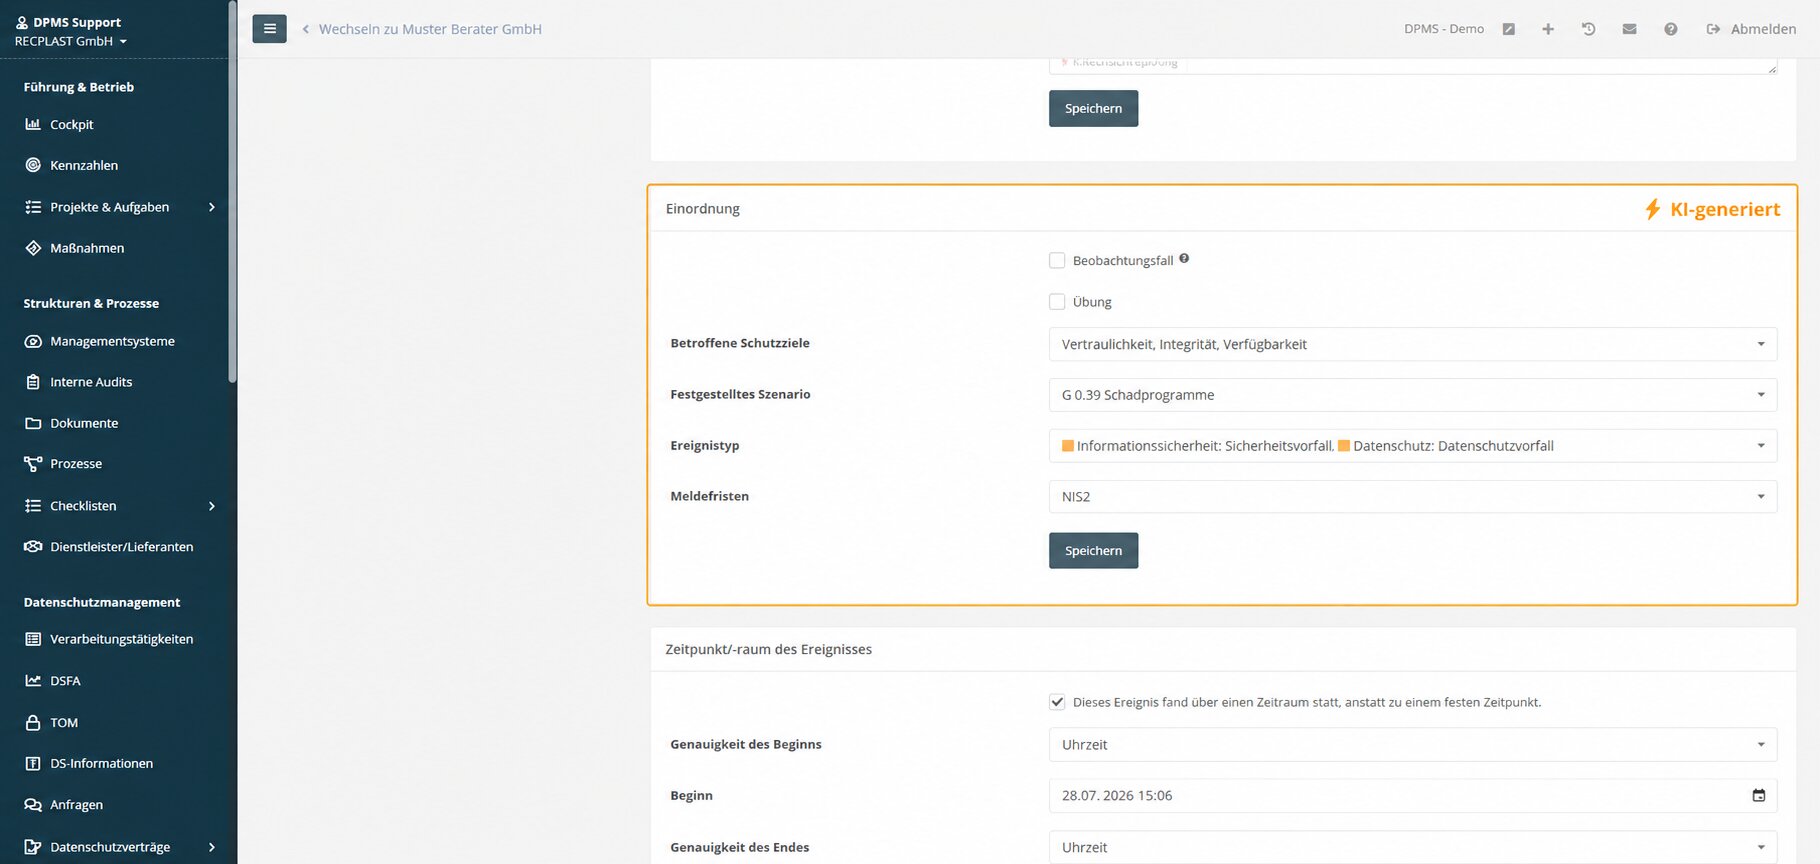The width and height of the screenshot is (1820, 864).
Task: Click the Datenschutzverträge contract icon
Action: tap(33, 847)
